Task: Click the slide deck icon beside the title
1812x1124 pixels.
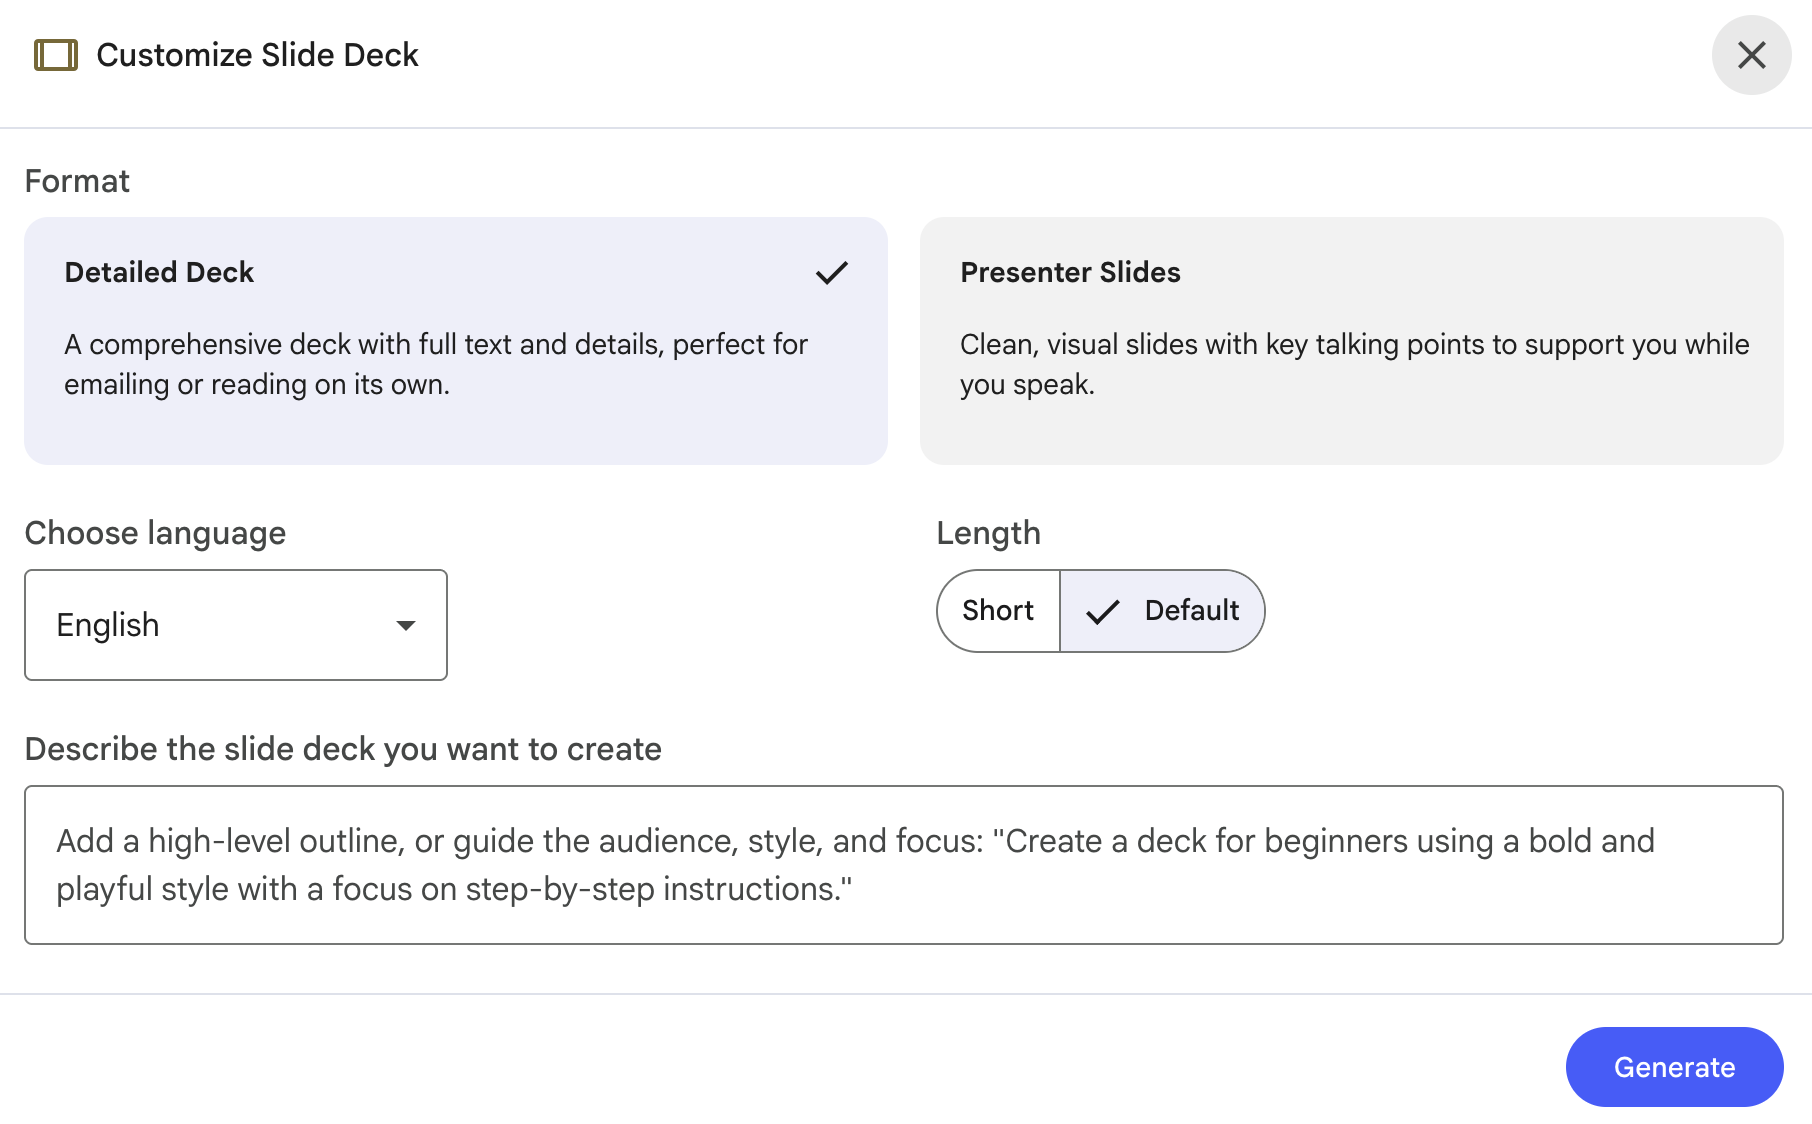Action: point(55,55)
